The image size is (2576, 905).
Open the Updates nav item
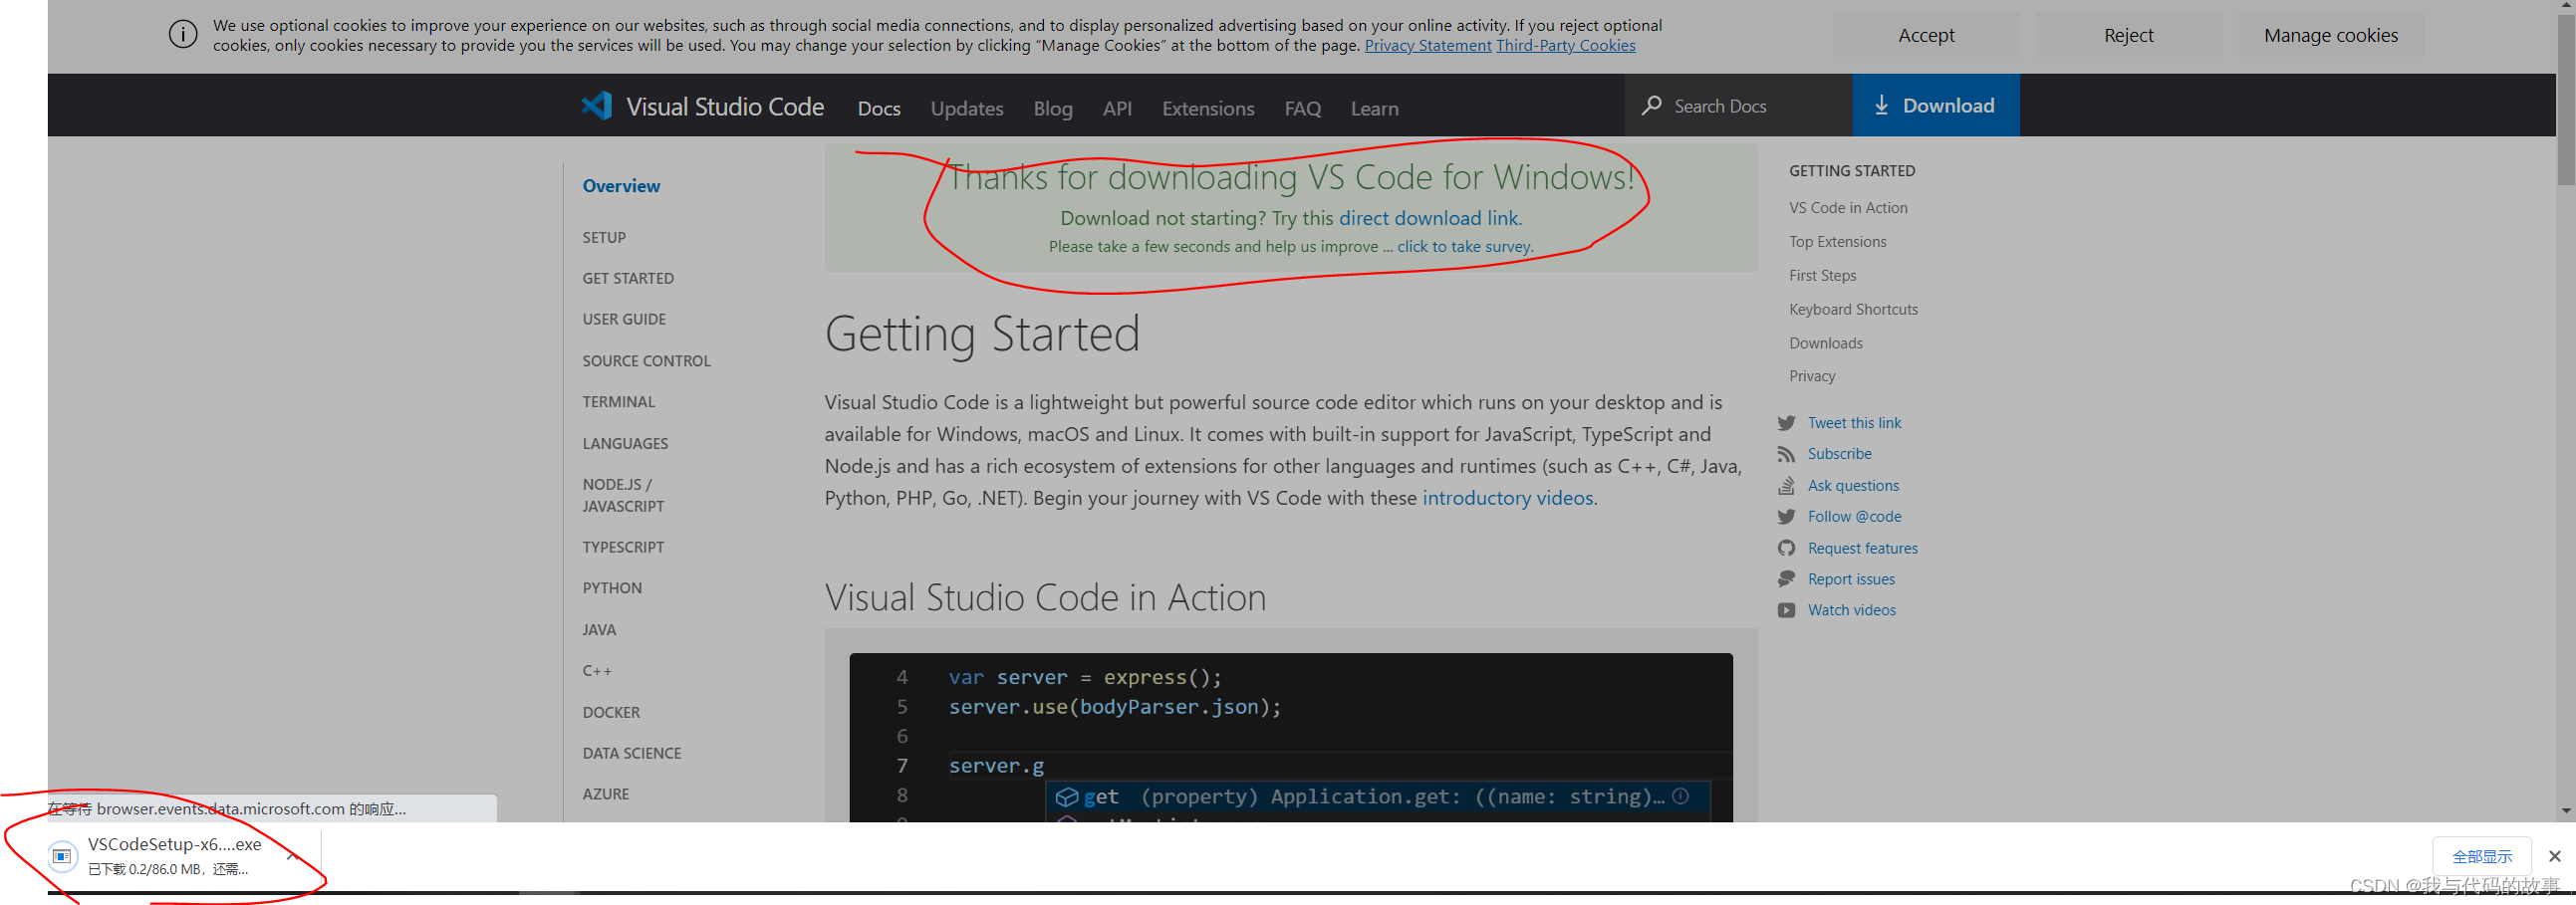[x=966, y=108]
